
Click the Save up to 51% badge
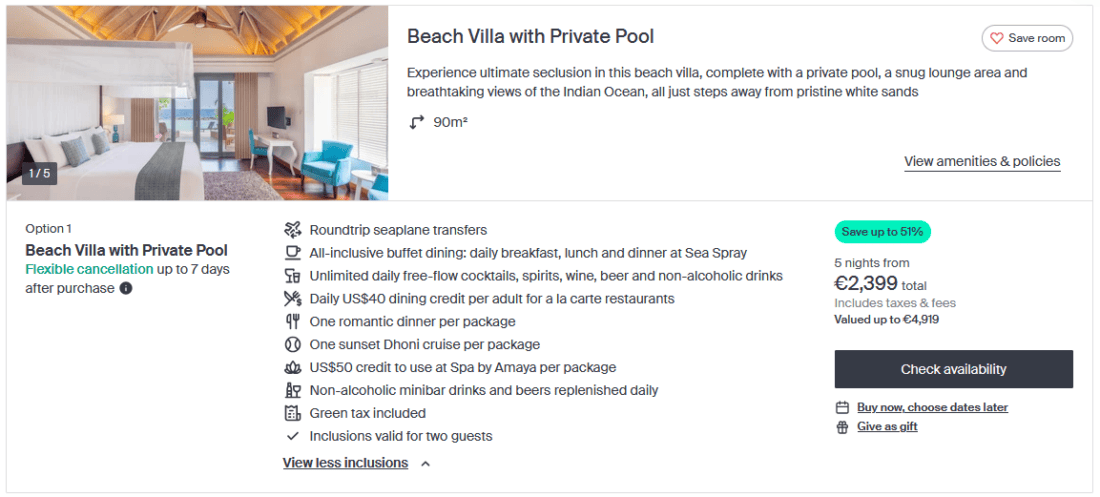pos(882,232)
